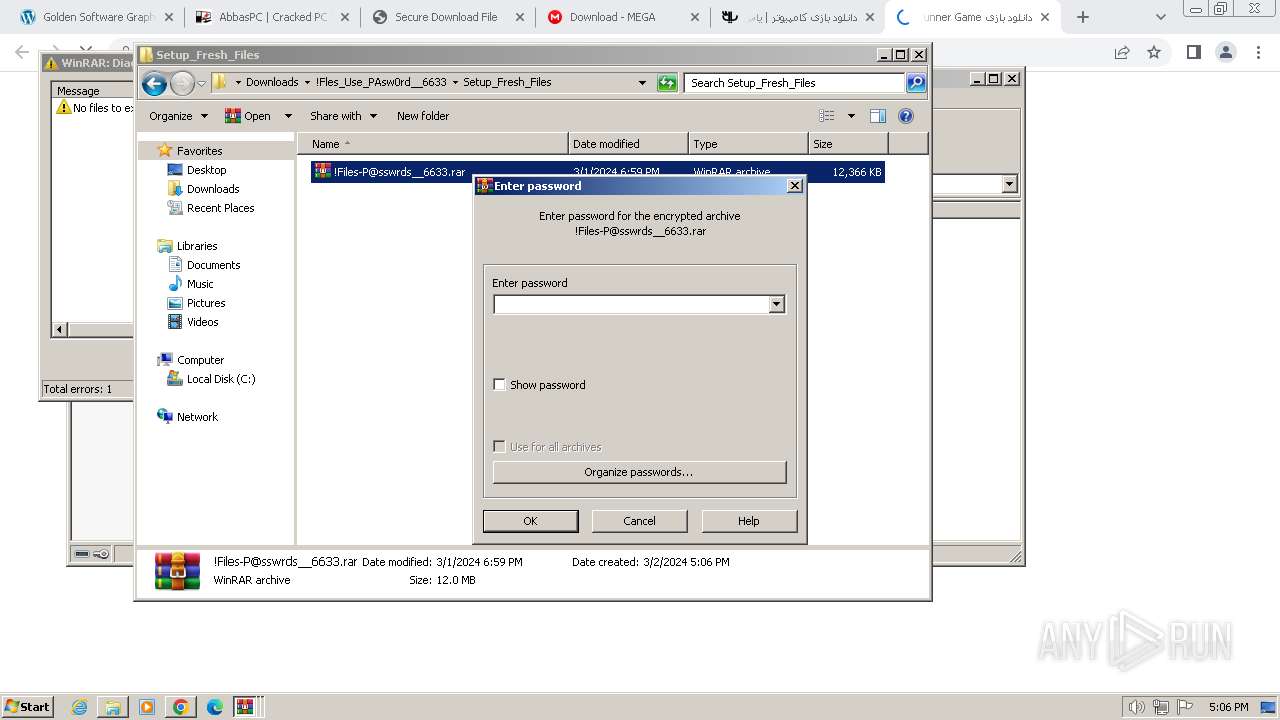Click the refresh icon beside address bar

[x=667, y=83]
